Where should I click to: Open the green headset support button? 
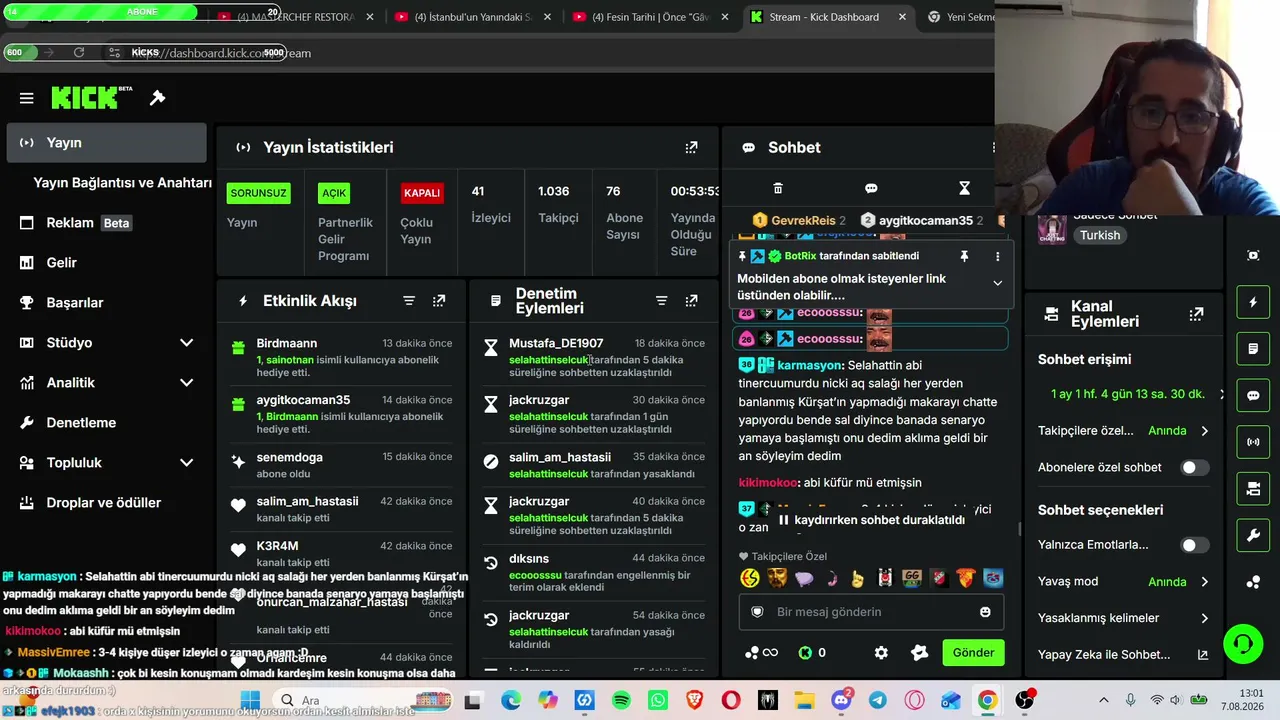[1243, 642]
